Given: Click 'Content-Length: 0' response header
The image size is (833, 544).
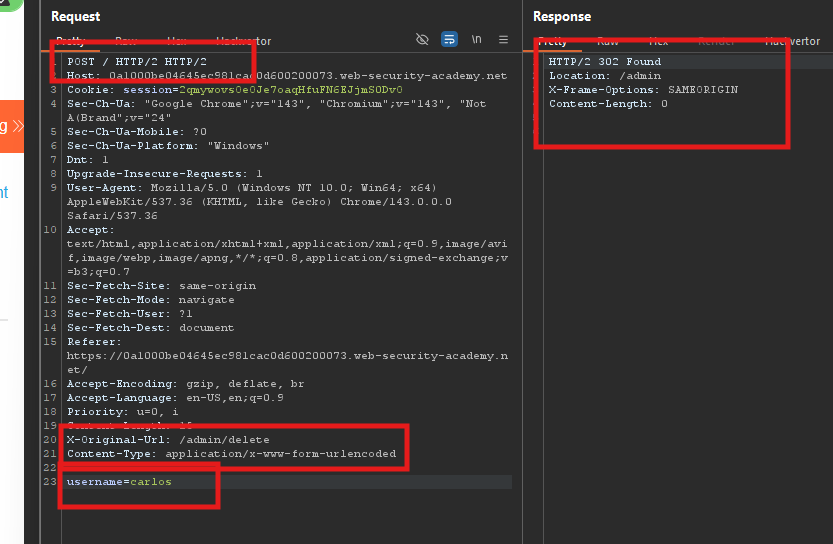Looking at the screenshot, I should coord(608,104).
